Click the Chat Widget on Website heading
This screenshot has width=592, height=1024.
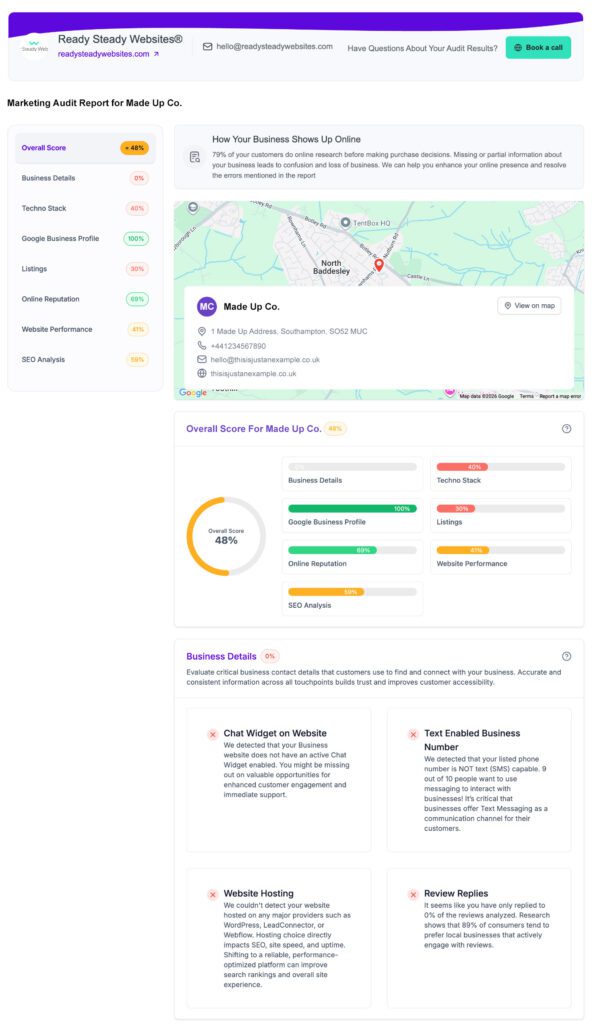[x=275, y=733]
